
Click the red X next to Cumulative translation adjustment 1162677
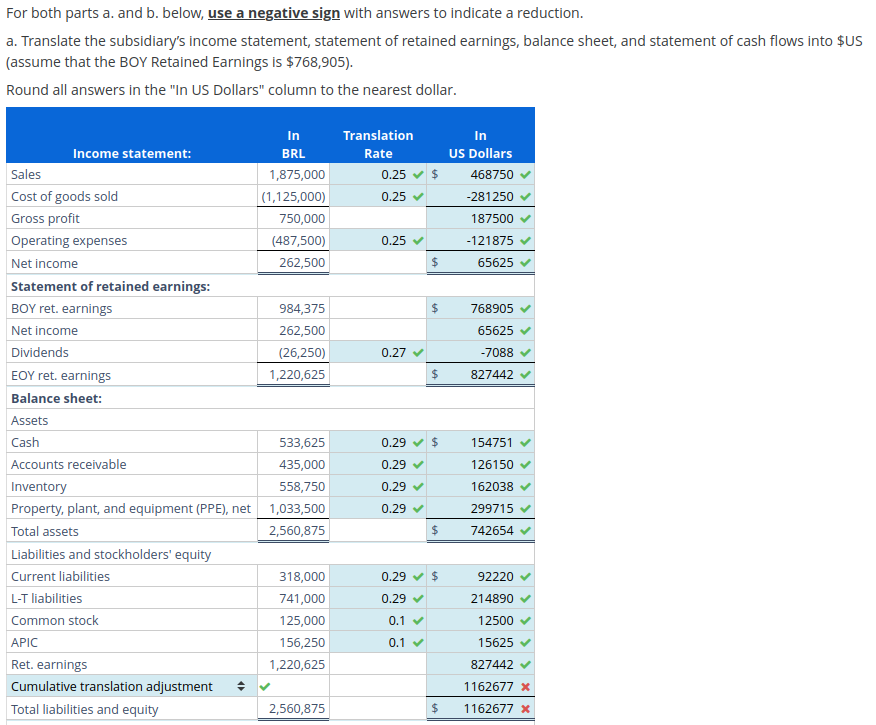point(527,686)
